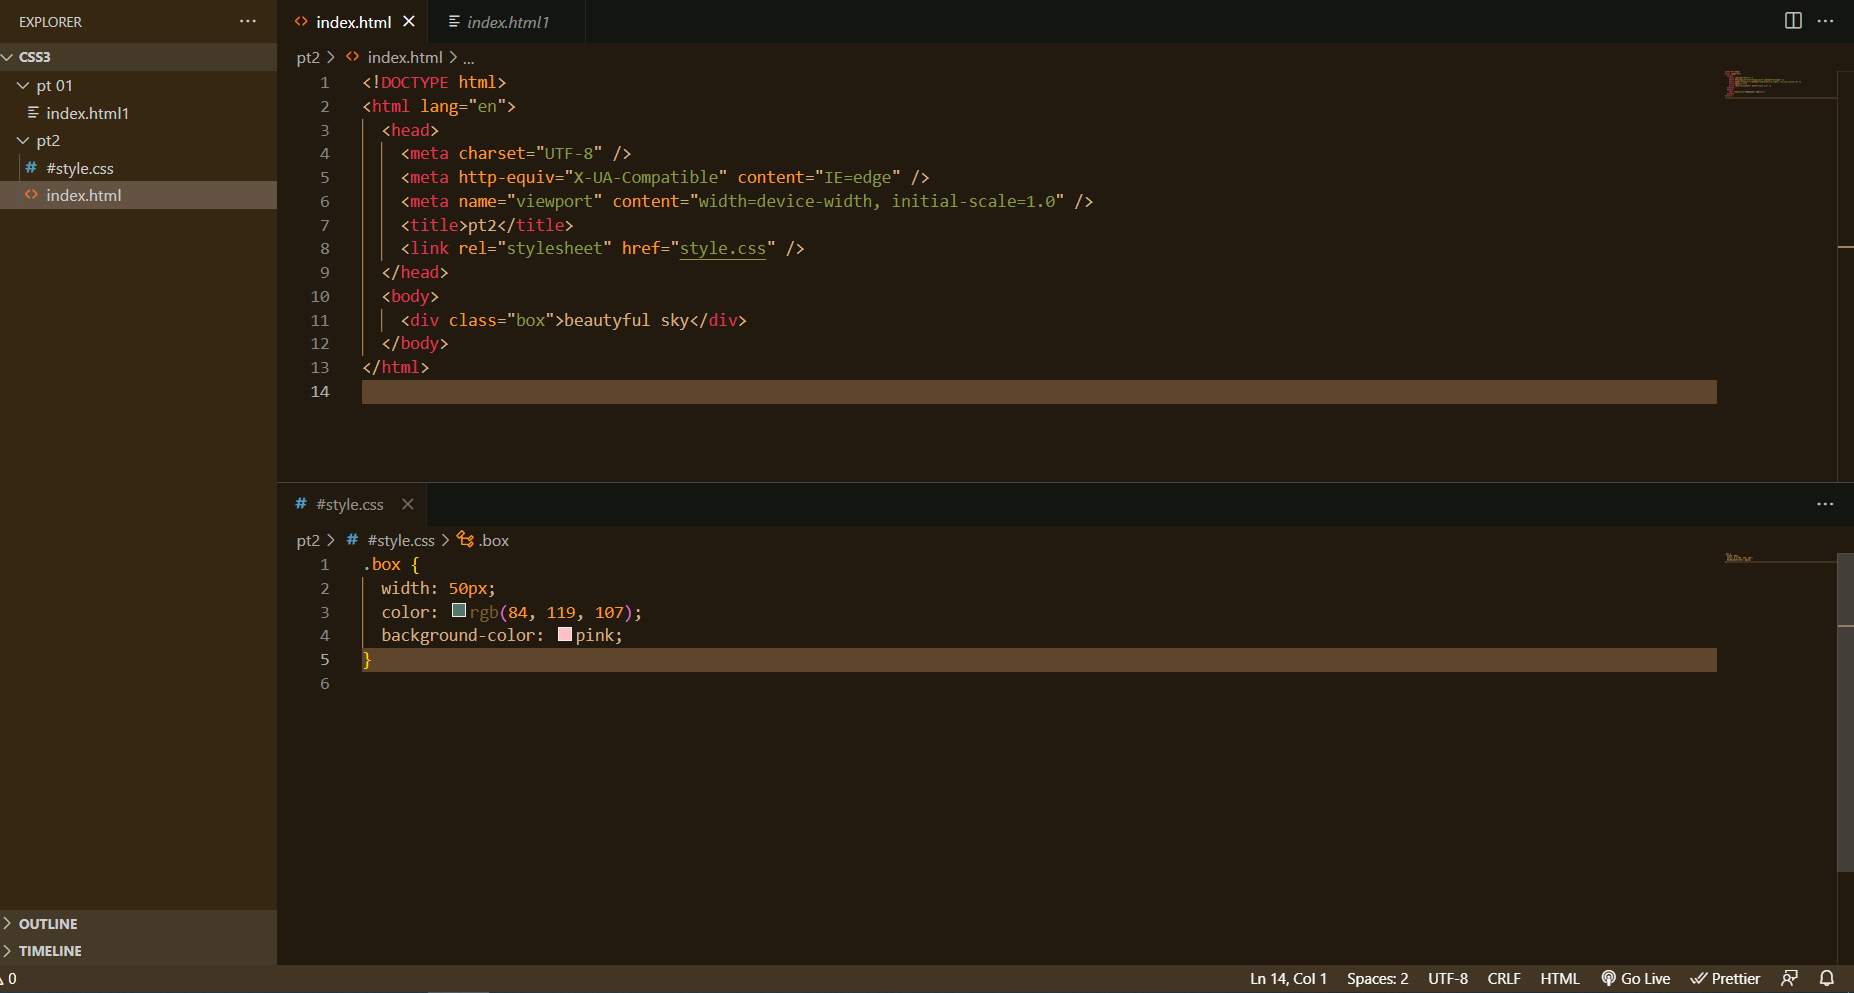The image size is (1854, 993).
Task: Open #style.css file in Explorer
Action: pos(138,168)
